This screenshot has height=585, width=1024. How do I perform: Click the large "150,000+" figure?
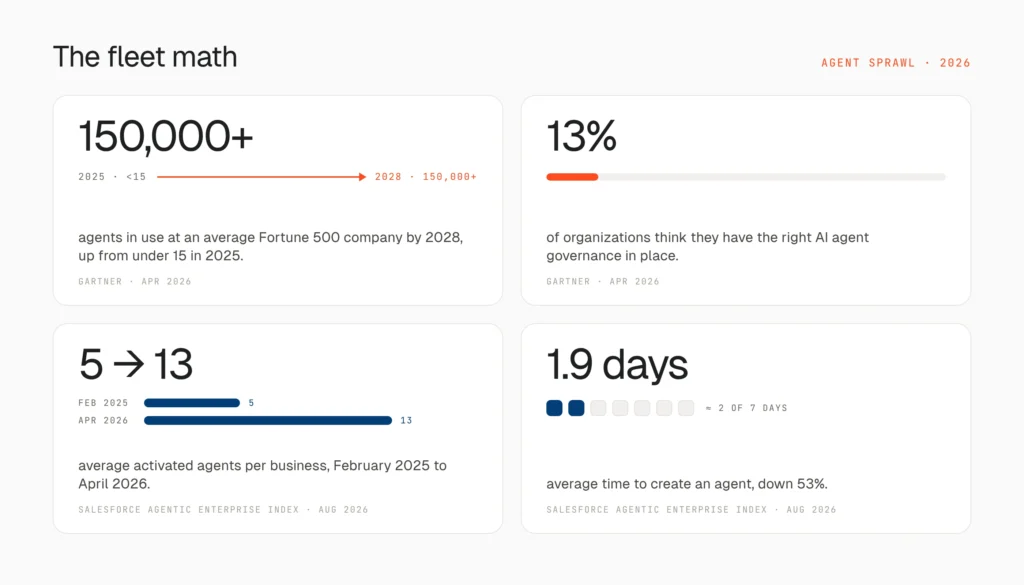[166, 136]
